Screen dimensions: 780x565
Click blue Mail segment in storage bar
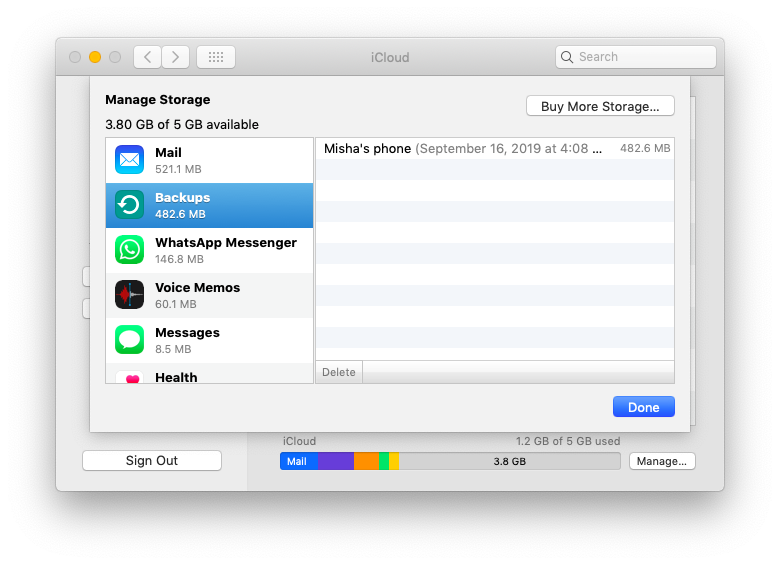[298, 461]
